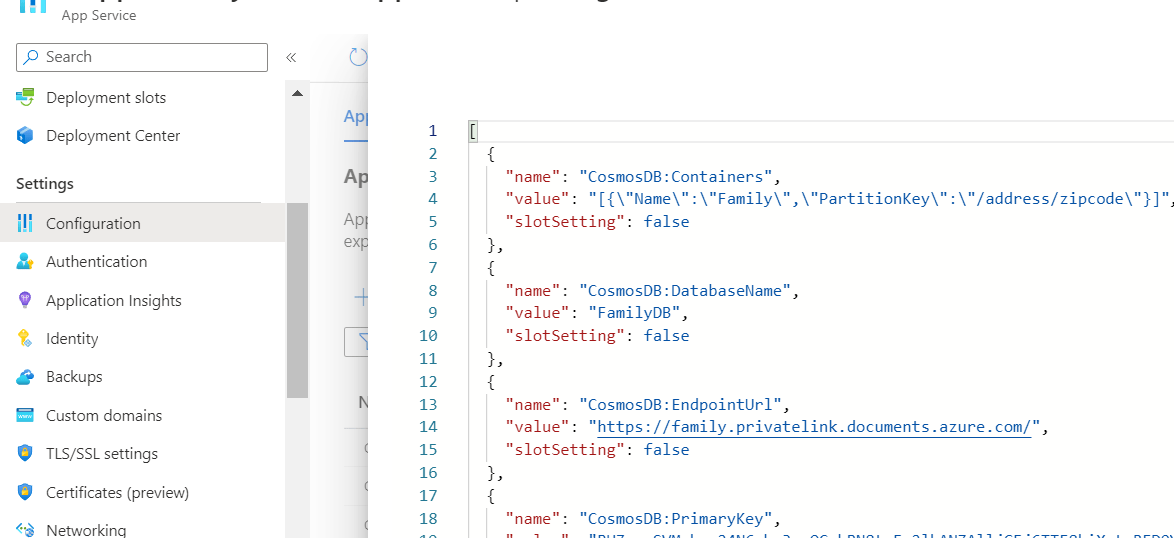Click the Deployment slots icon
This screenshot has height=538, width=1174.
pyautogui.click(x=25, y=97)
